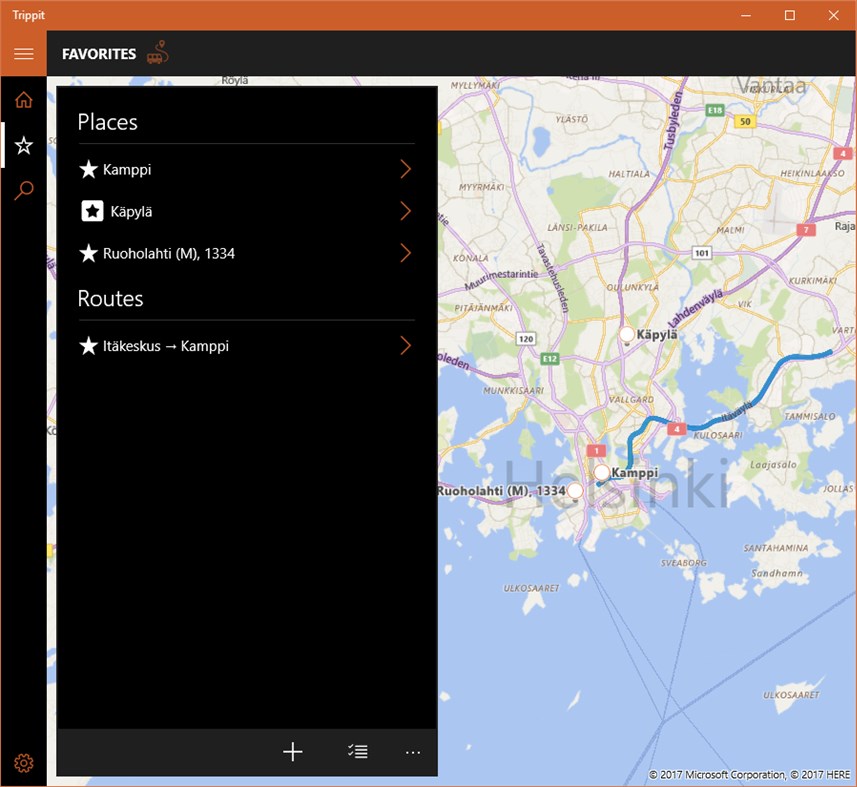Click the Käpylä pin on the map
This screenshot has height=787, width=857.
click(x=627, y=333)
